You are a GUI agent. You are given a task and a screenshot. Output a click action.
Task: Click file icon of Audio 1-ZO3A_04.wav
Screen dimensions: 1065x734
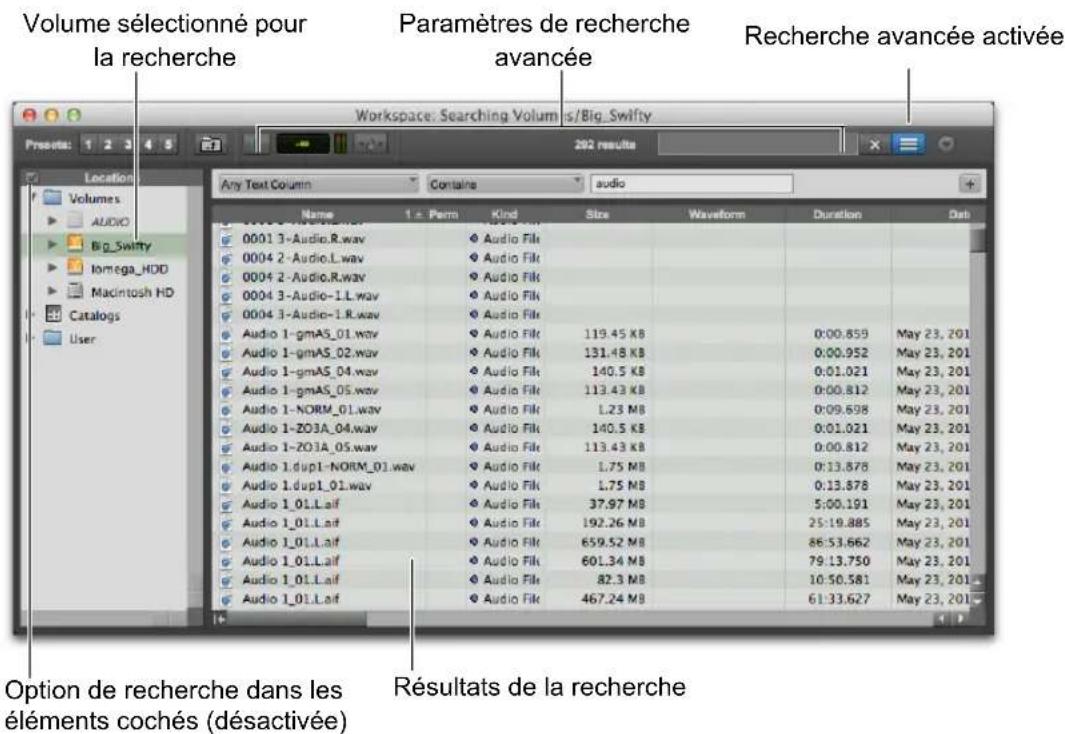[227, 429]
